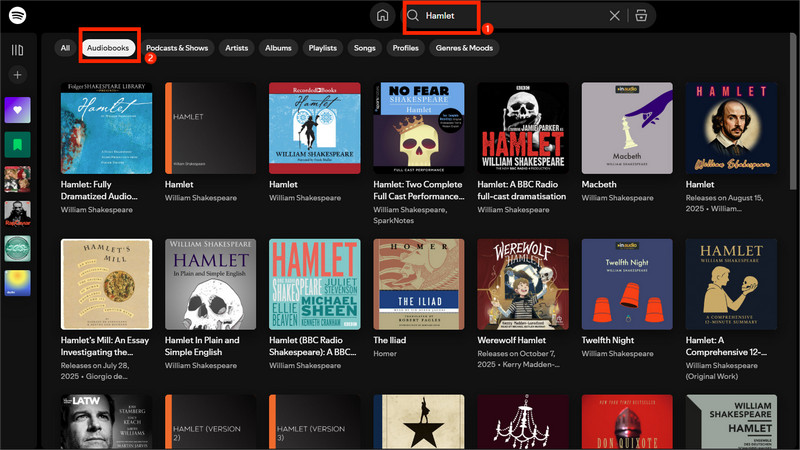Open Hamlet (Version 3) cover
Image resolution: width=800 pixels, height=450 pixels.
pos(315,422)
